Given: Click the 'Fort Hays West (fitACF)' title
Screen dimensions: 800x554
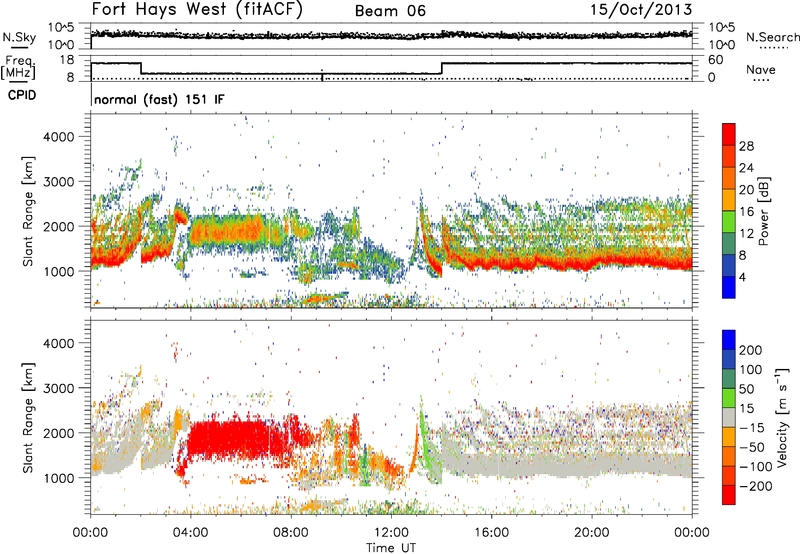Looking at the screenshot, I should pyautogui.click(x=197, y=9).
